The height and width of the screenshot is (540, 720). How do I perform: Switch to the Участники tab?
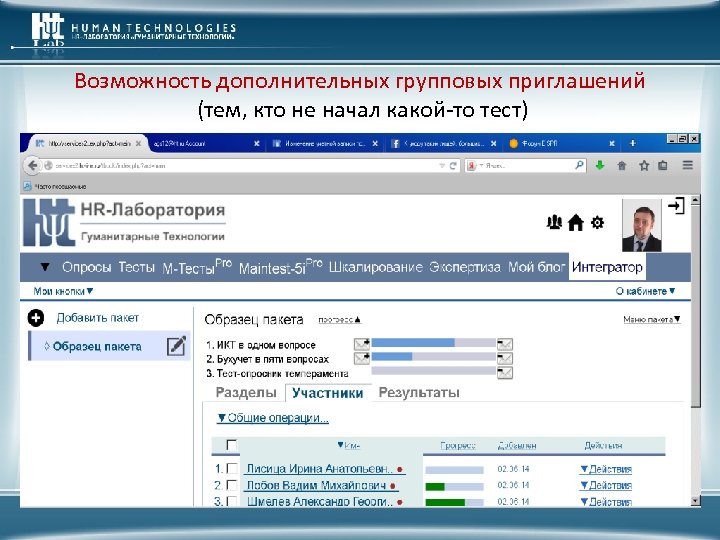click(328, 393)
